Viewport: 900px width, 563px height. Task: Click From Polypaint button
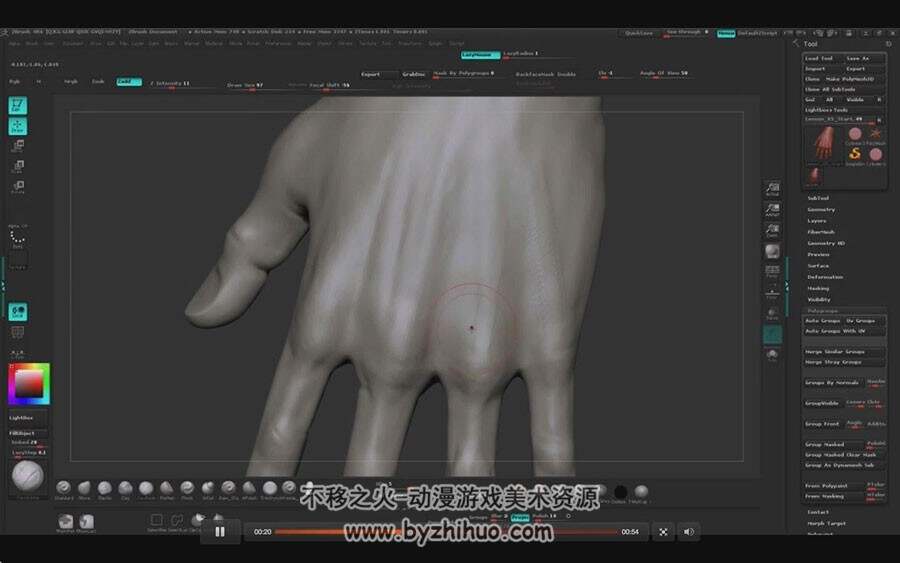833,486
